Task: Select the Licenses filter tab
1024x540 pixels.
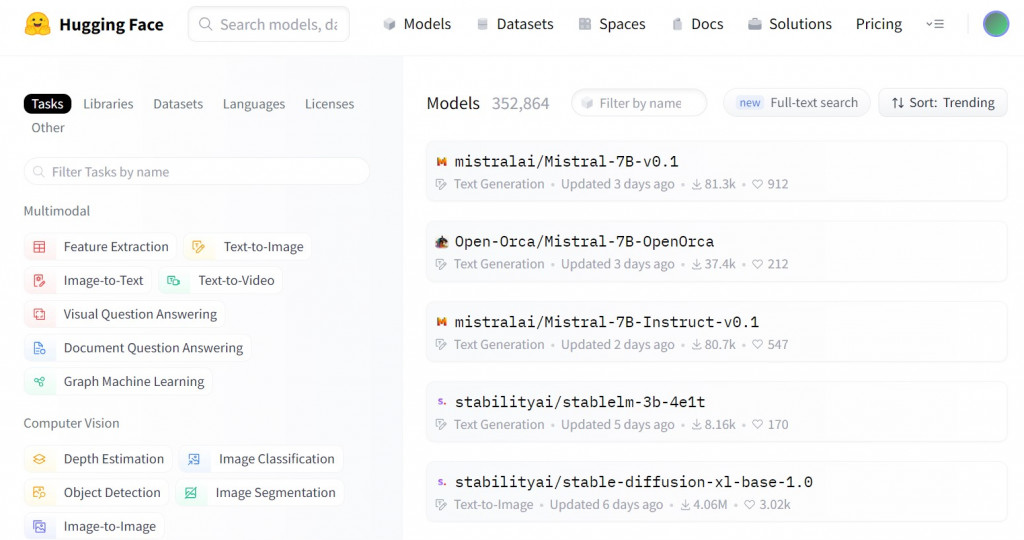Action: pos(329,104)
